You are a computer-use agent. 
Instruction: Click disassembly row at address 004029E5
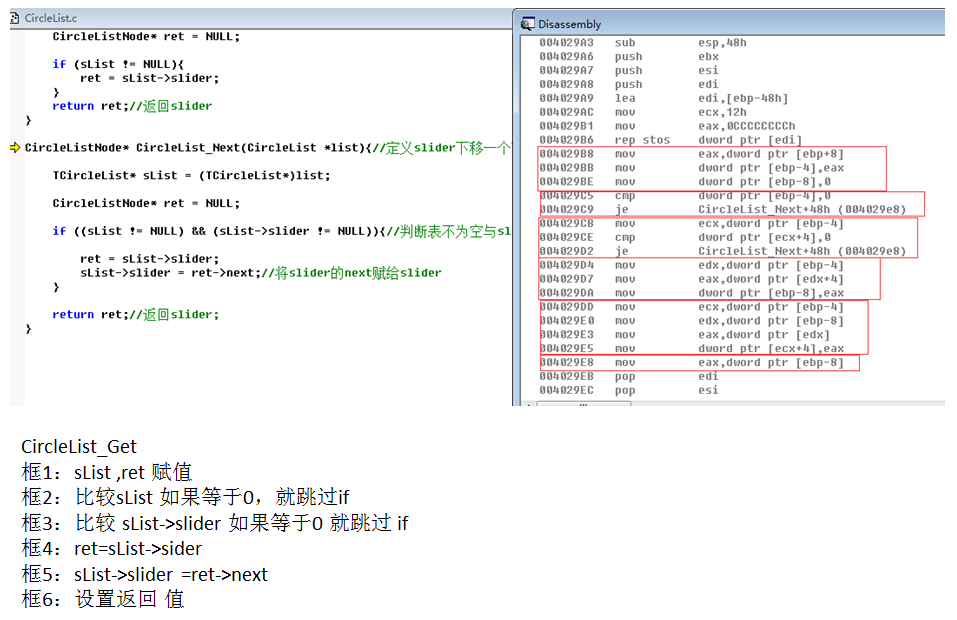692,348
